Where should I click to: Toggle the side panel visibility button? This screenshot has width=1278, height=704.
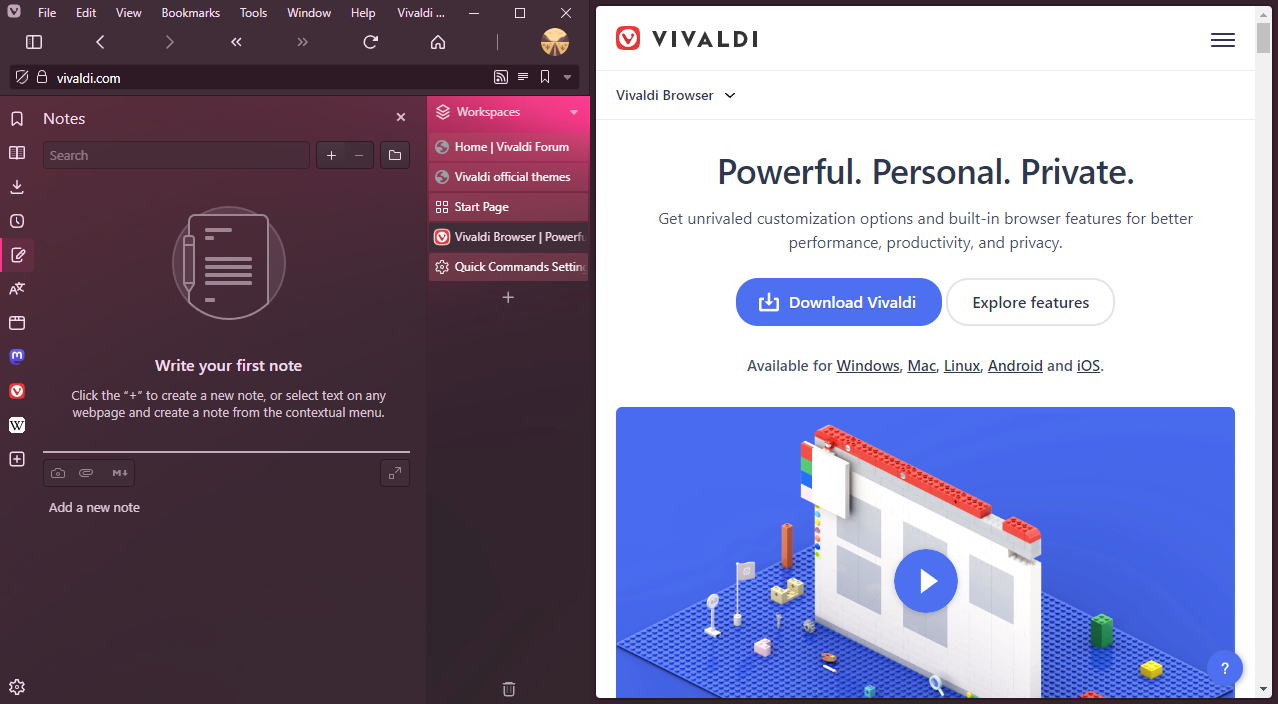pos(34,42)
